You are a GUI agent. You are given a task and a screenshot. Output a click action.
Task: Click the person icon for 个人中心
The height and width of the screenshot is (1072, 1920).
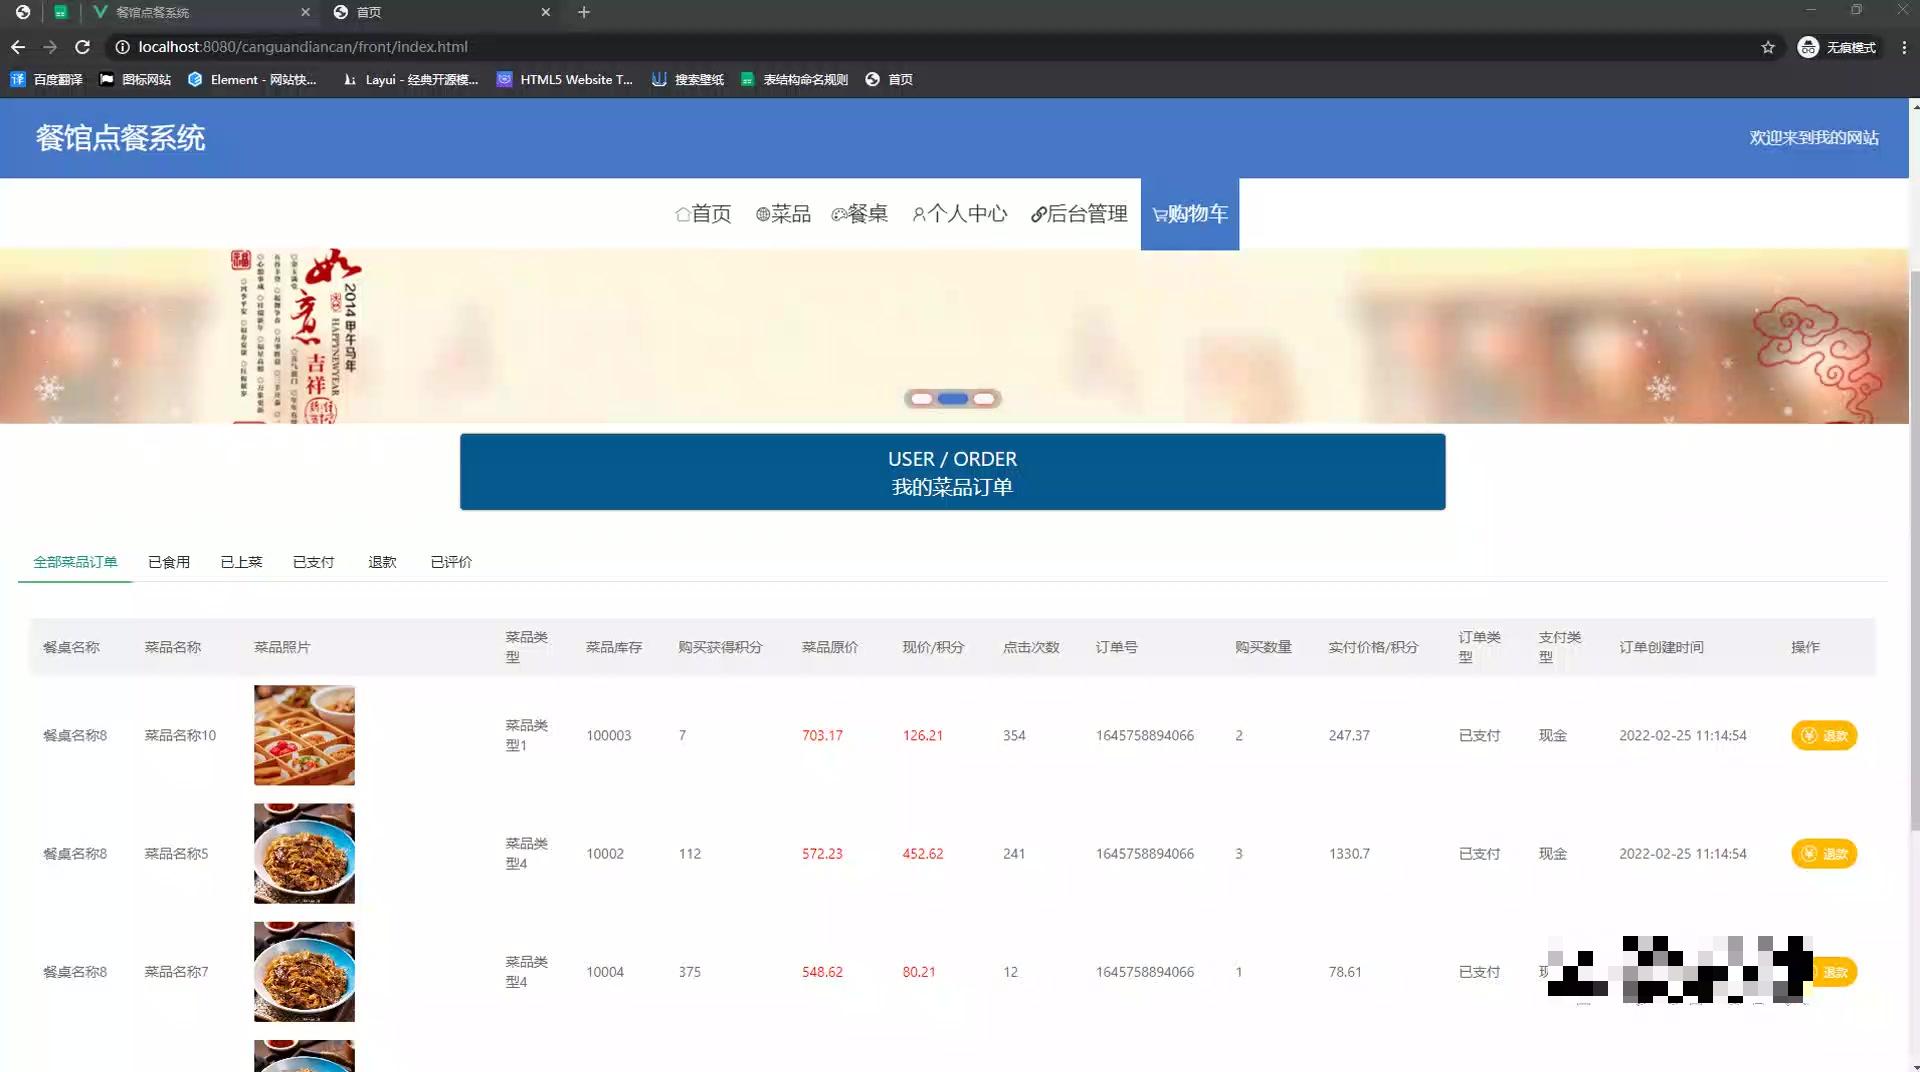pyautogui.click(x=920, y=214)
